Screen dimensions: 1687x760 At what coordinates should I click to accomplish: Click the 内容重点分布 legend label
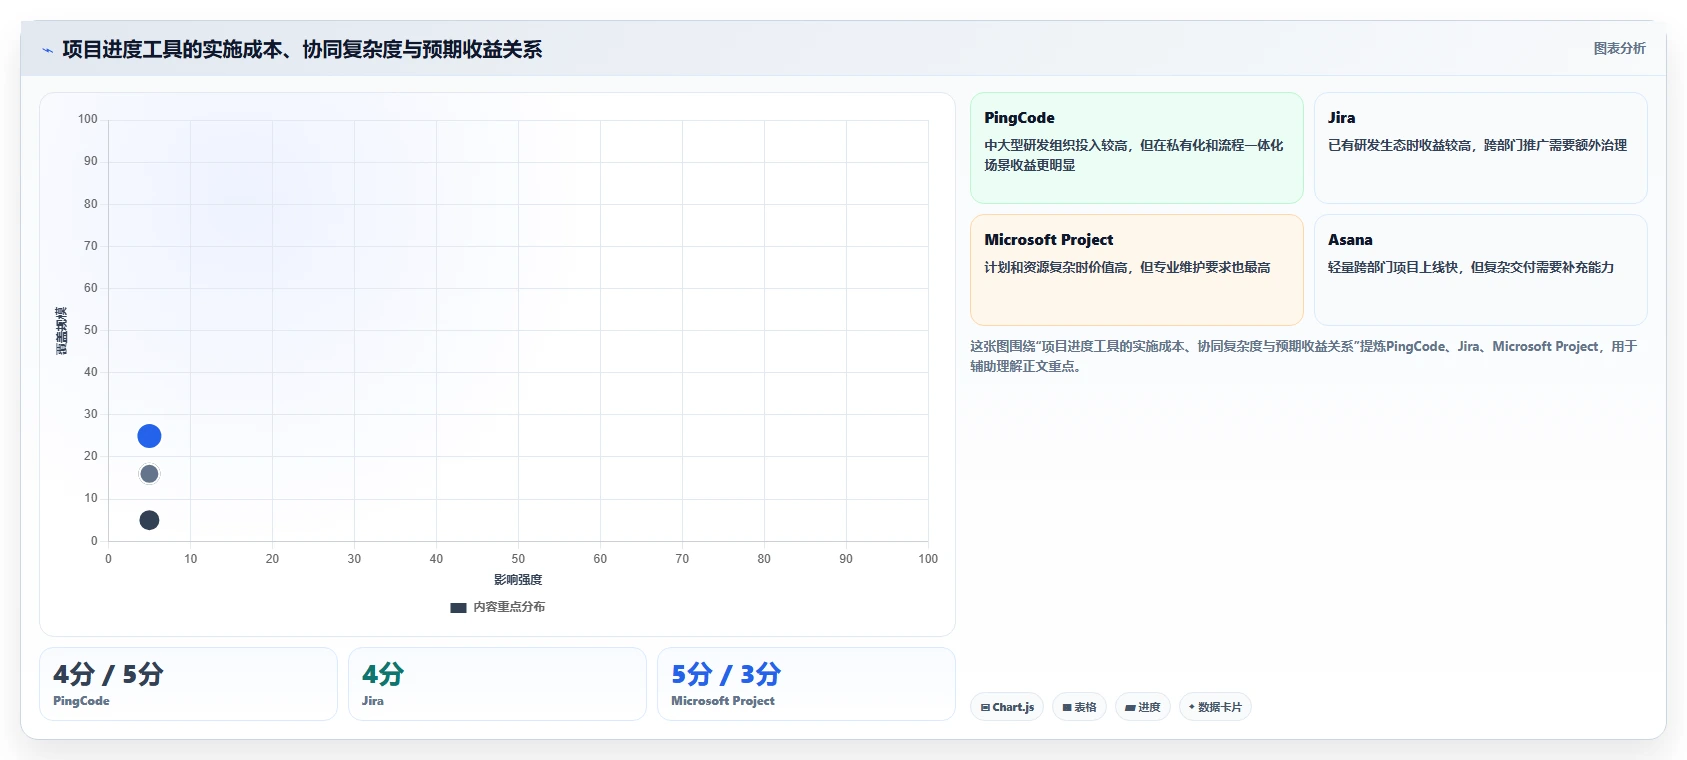point(509,607)
